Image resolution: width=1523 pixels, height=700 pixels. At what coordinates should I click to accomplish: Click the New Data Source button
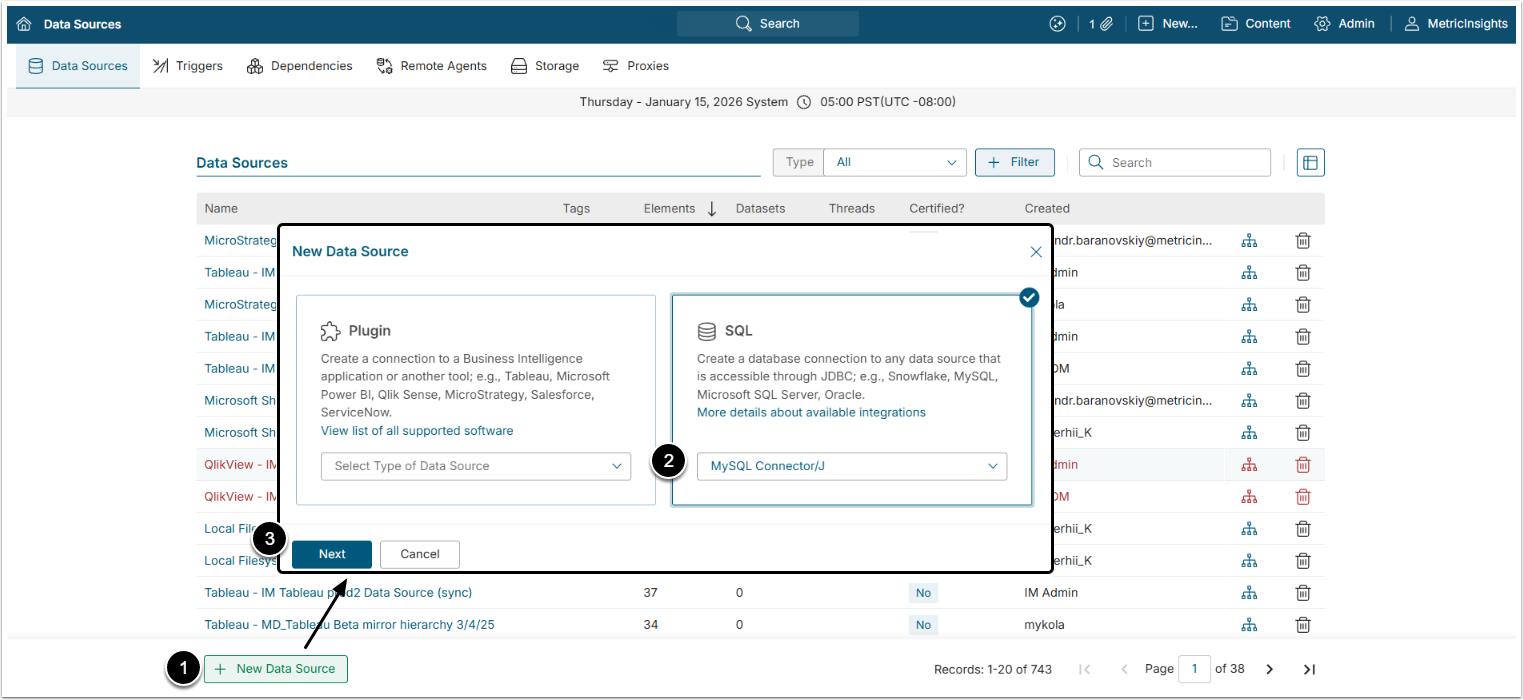coord(276,669)
